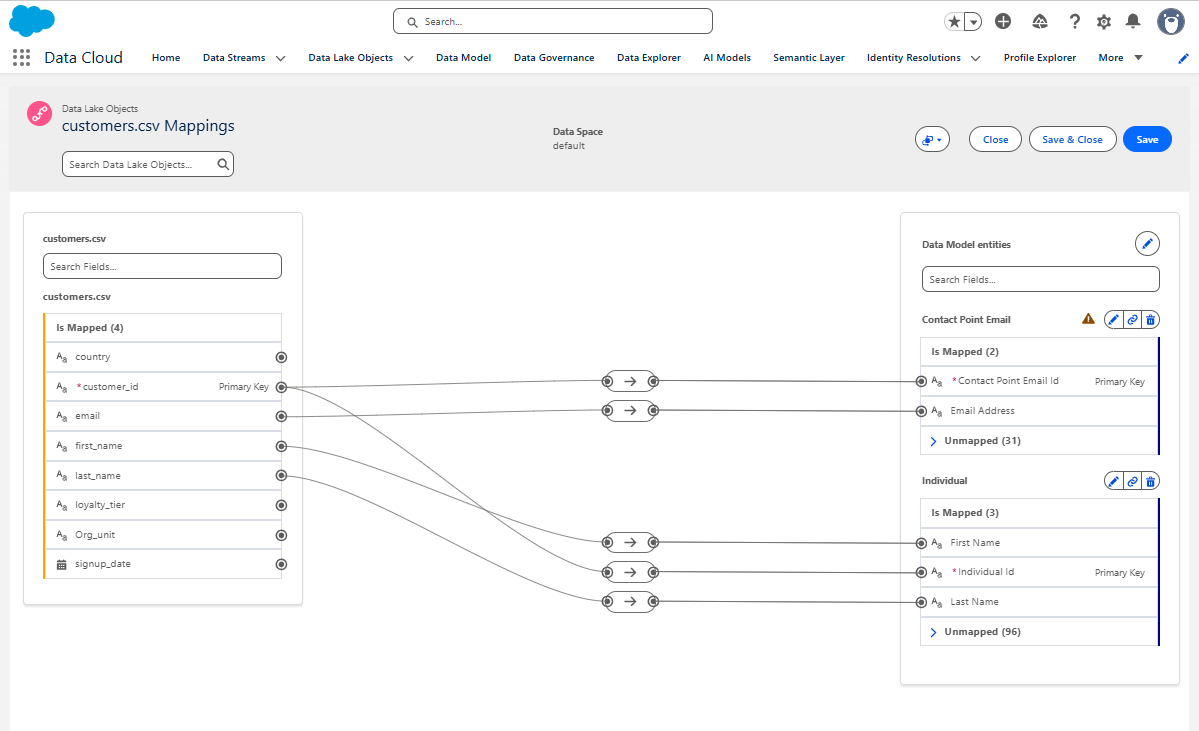1199x731 pixels.
Task: Focus the global Search box
Action: coord(553,21)
